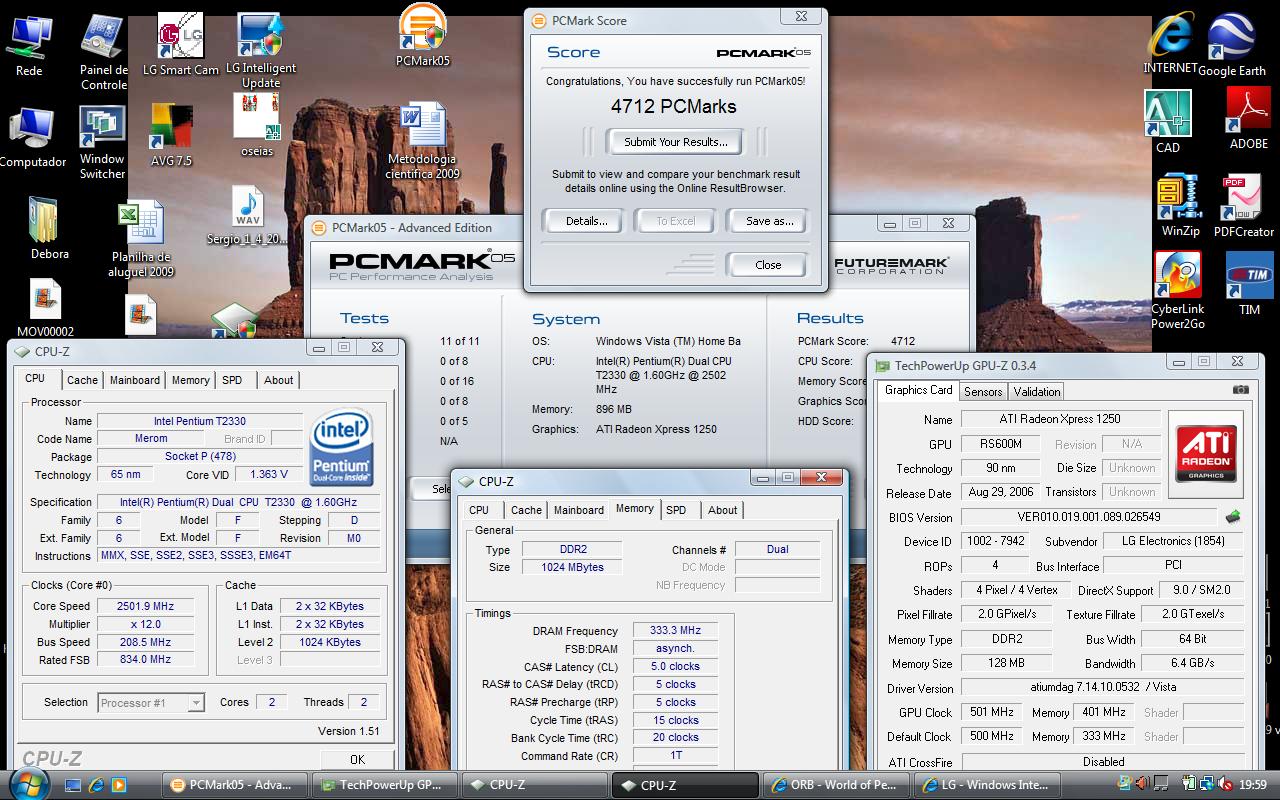This screenshot has width=1280, height=800.
Task: Click the Windows Start orb
Action: [x=28, y=783]
